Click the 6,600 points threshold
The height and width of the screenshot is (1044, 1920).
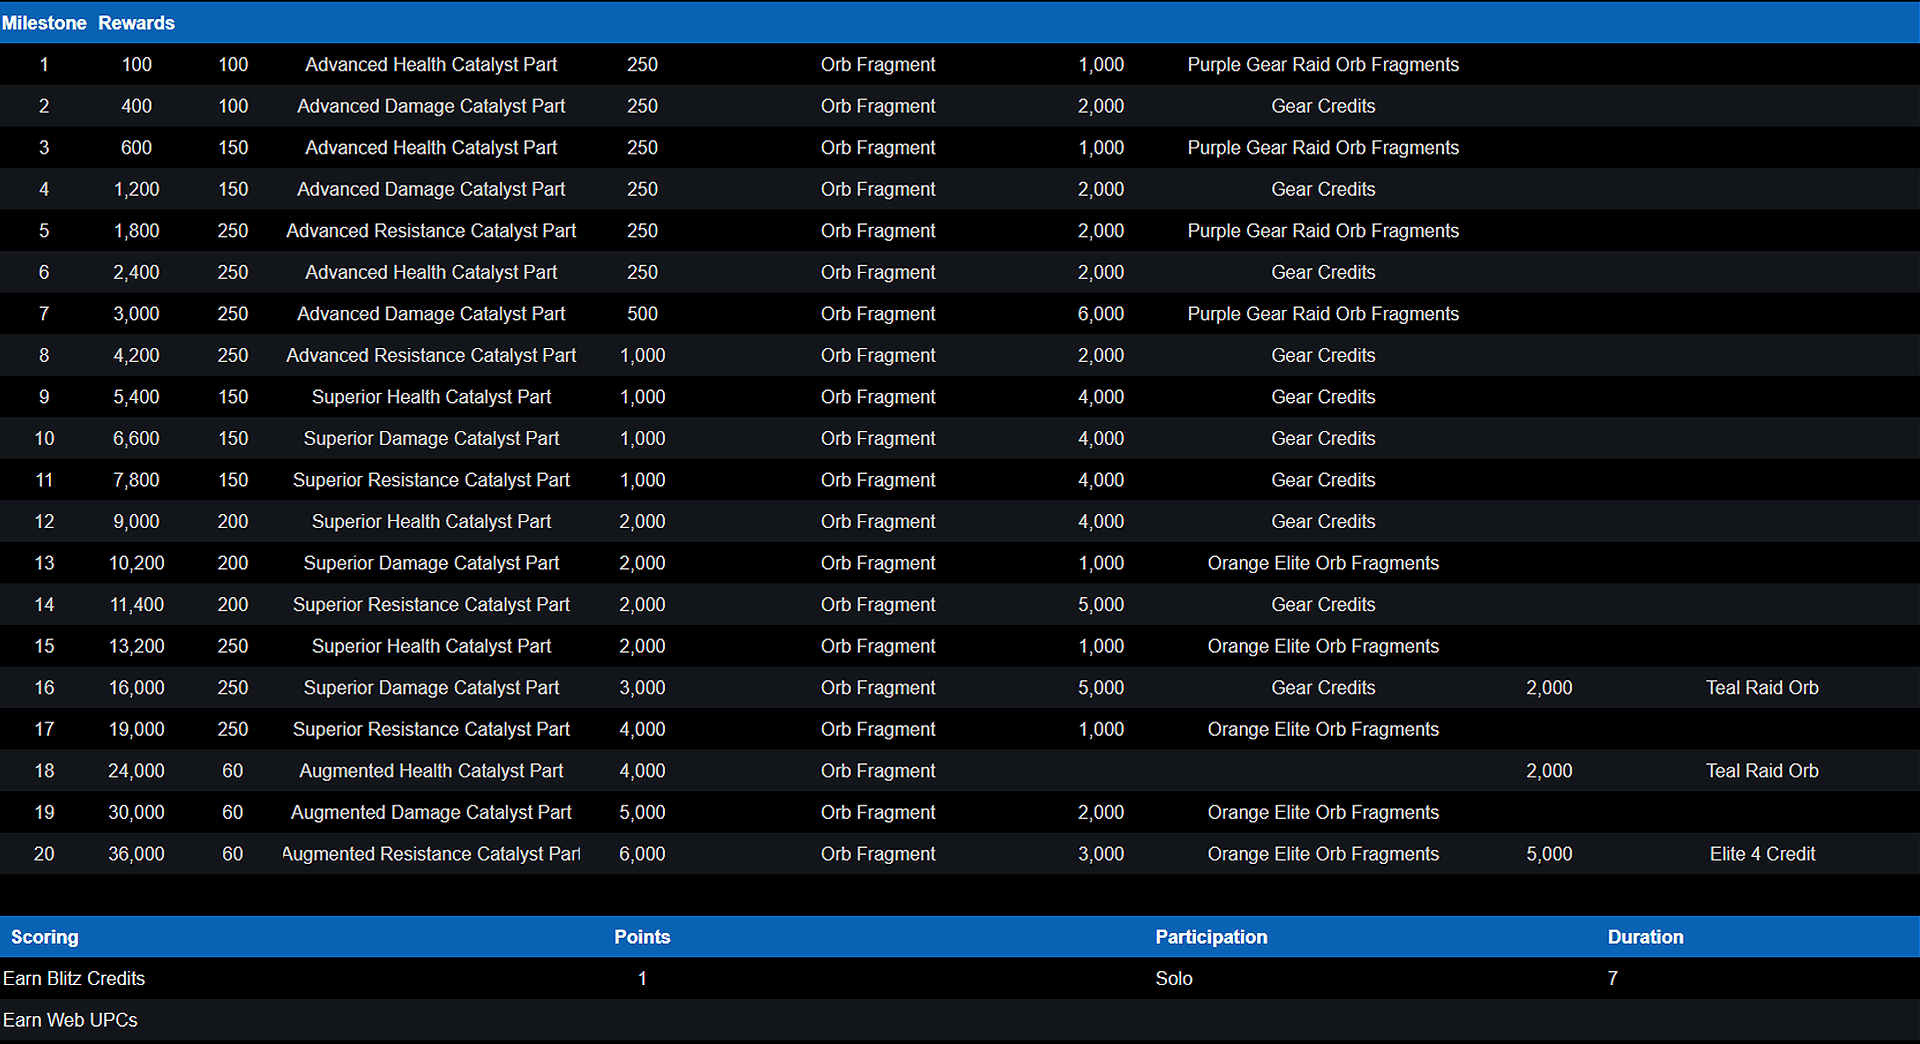(136, 438)
